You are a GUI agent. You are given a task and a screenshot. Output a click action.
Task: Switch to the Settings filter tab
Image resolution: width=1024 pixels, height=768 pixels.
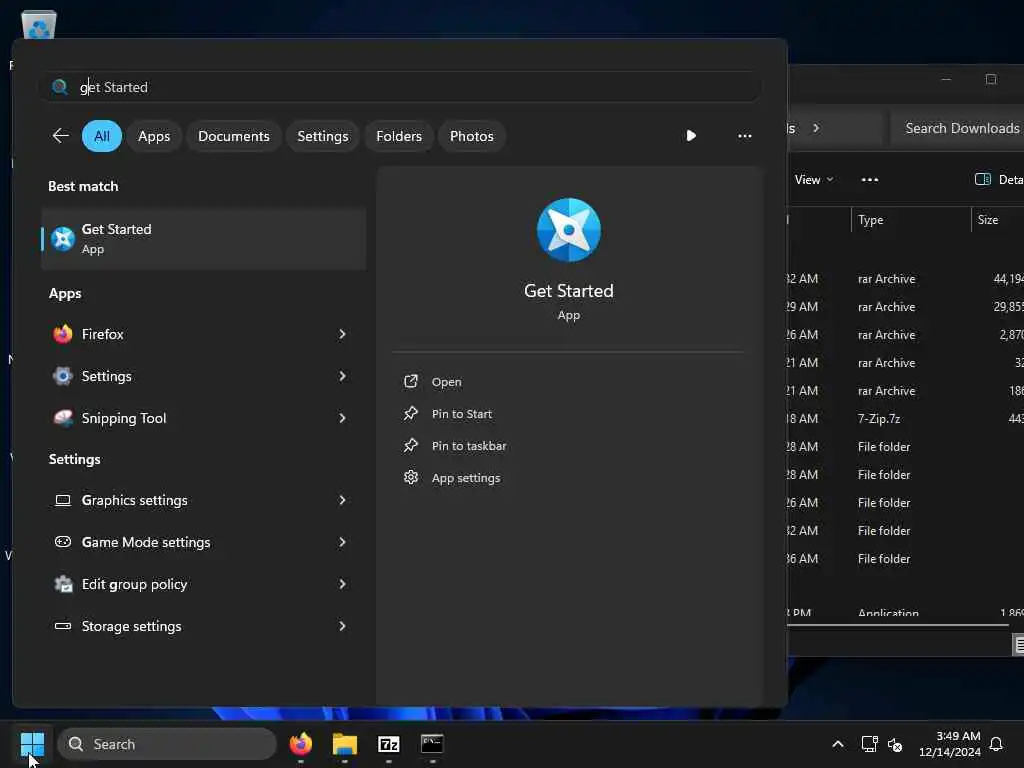coord(323,136)
